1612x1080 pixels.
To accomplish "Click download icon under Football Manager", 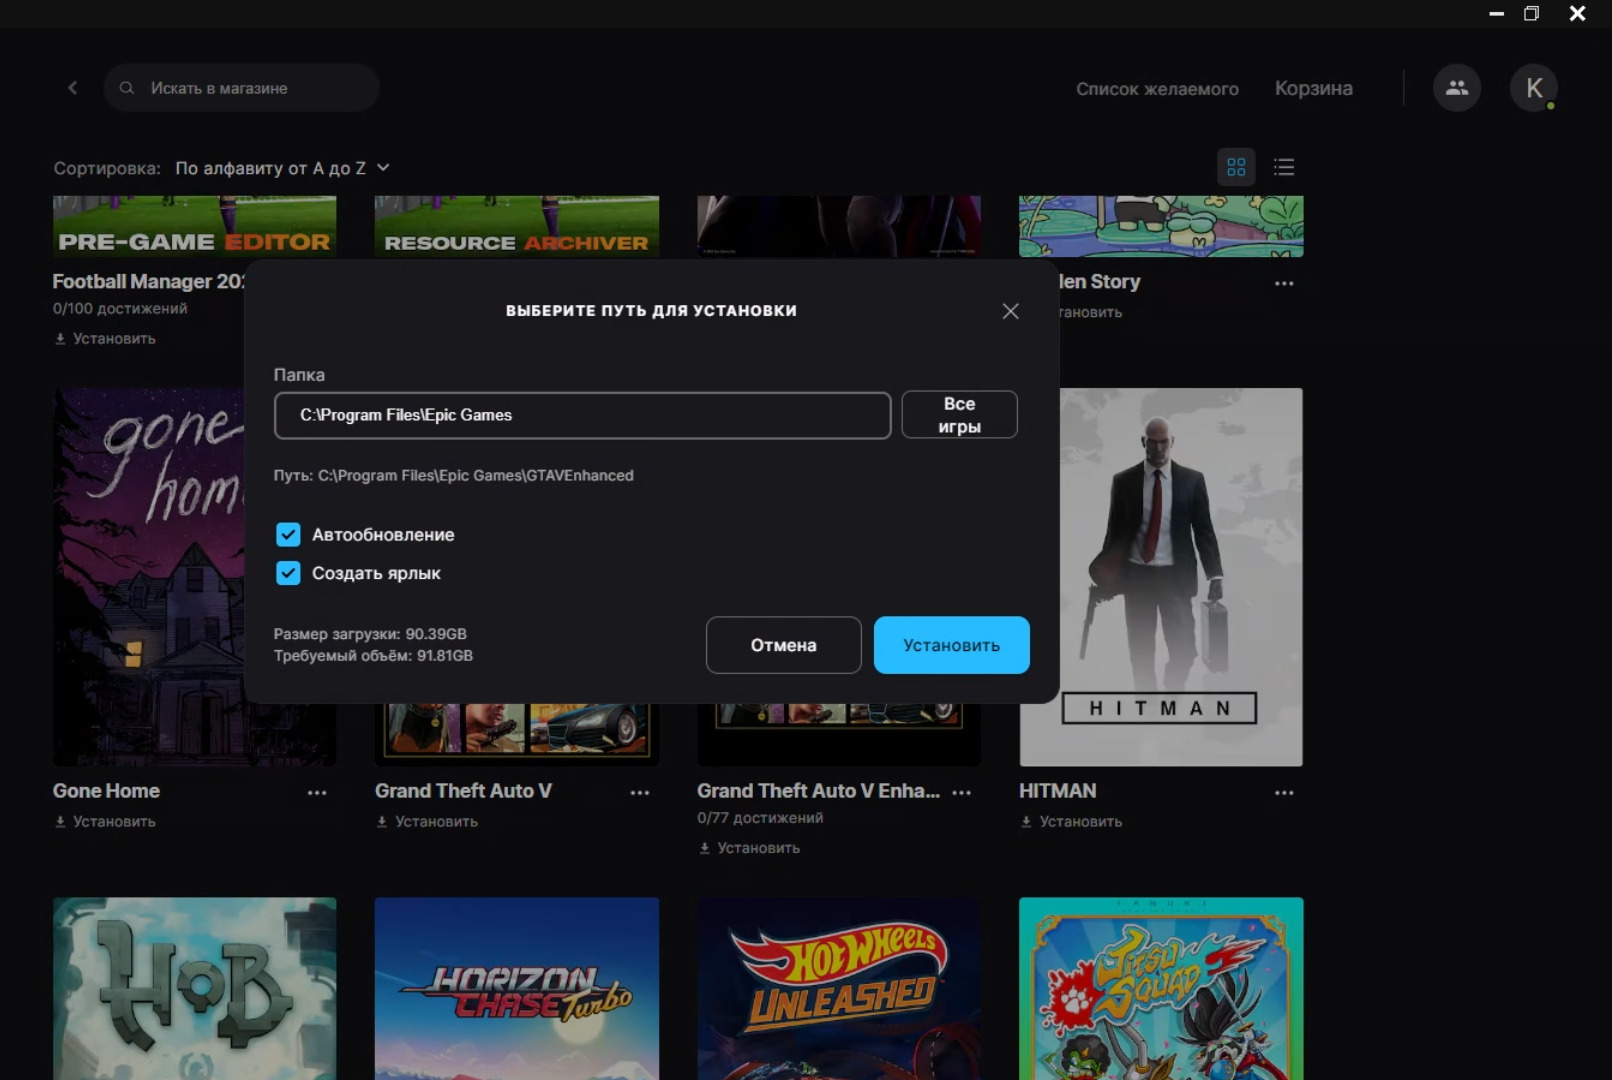I will pyautogui.click(x=60, y=339).
